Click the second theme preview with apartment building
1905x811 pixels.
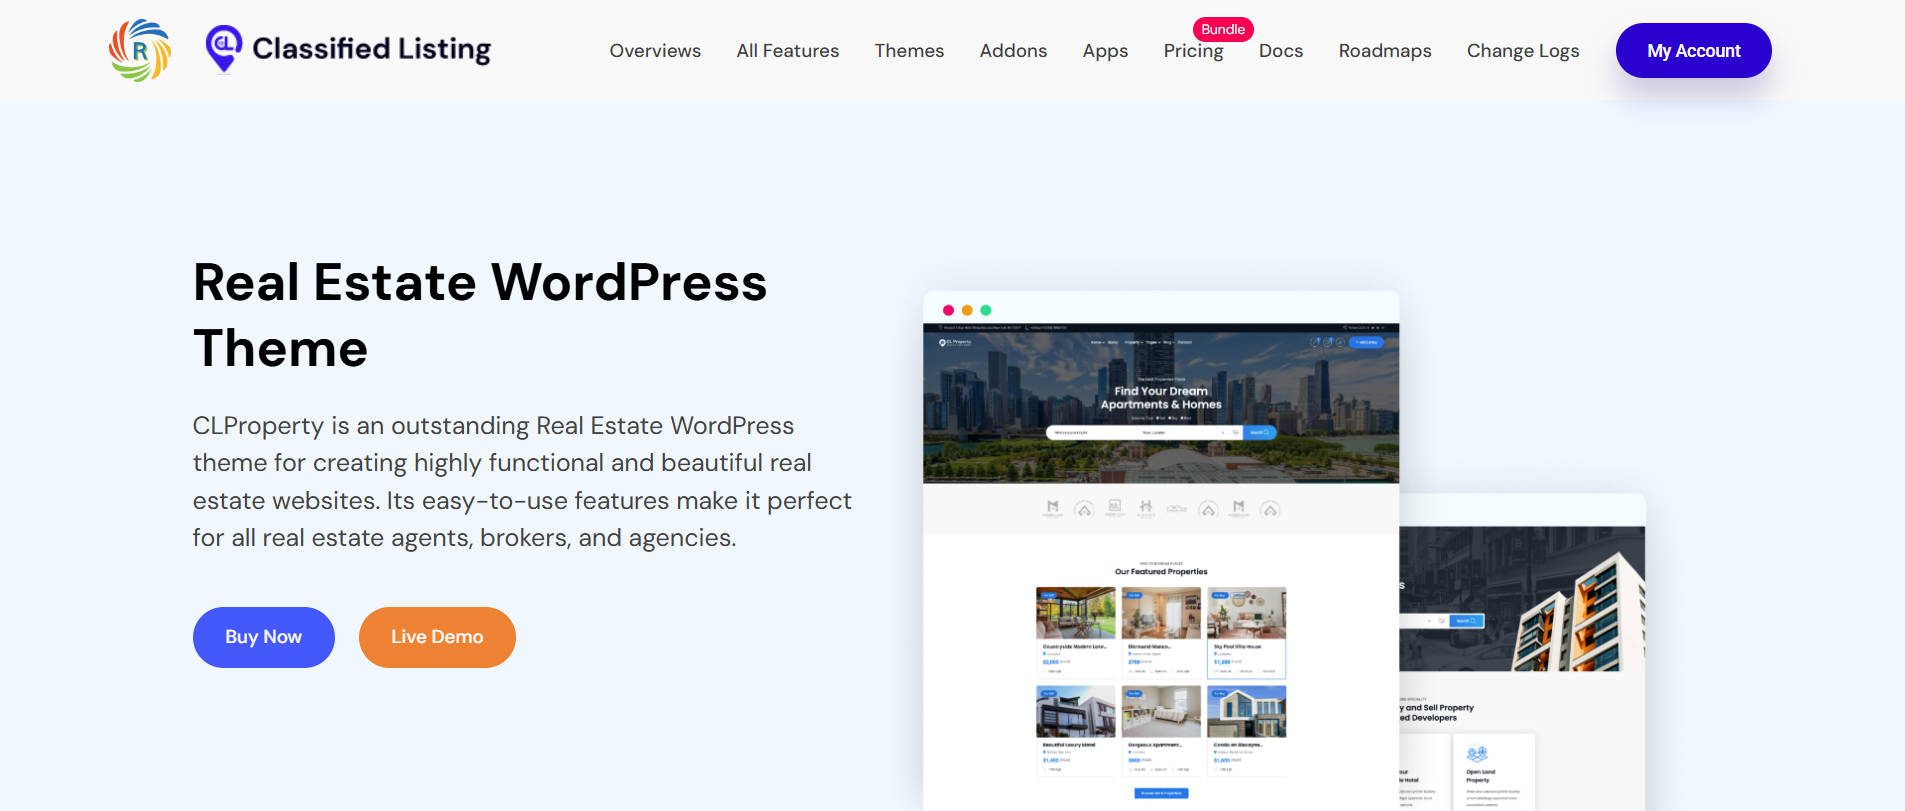pos(1522,652)
